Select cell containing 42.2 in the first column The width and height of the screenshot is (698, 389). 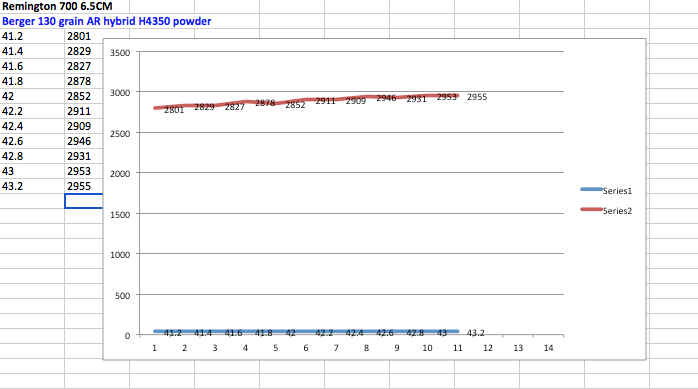point(32,111)
